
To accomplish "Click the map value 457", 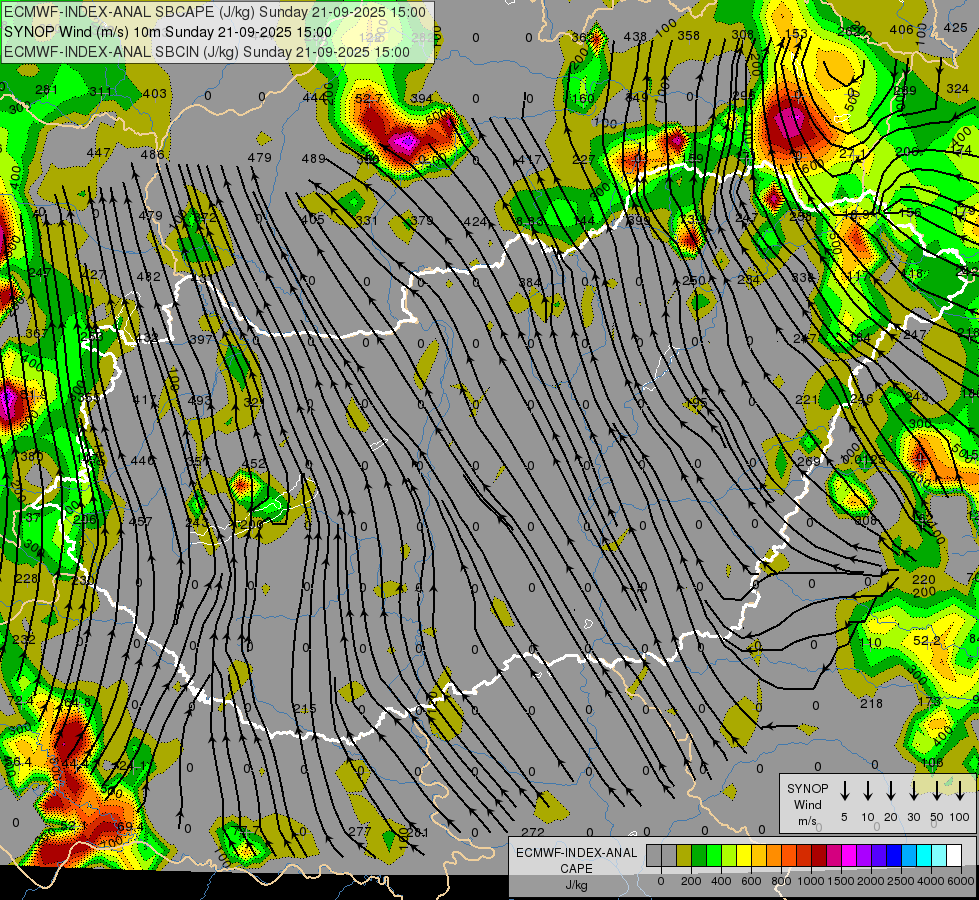I will click(x=140, y=521).
